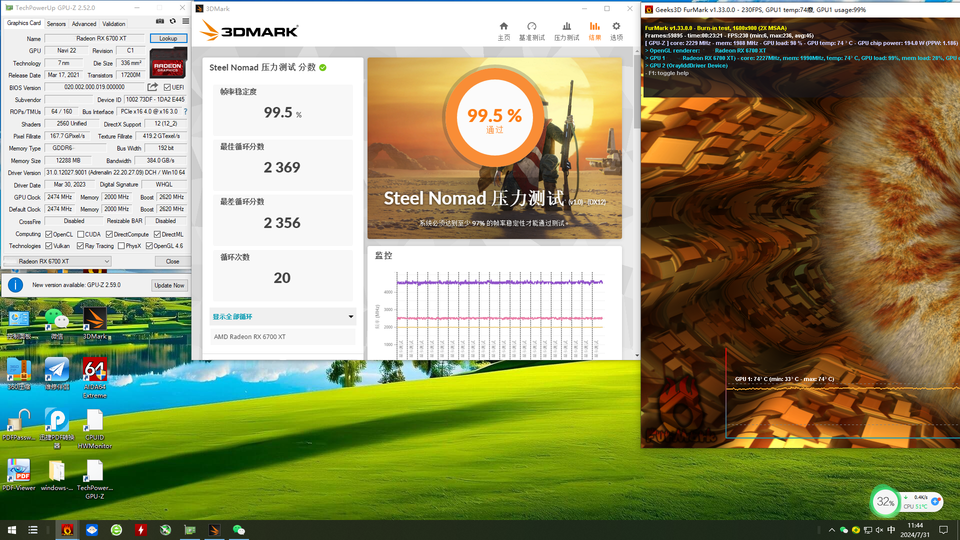The height and width of the screenshot is (540, 960).
Task: Toggle the OpenCL checkbox
Action: 48,234
